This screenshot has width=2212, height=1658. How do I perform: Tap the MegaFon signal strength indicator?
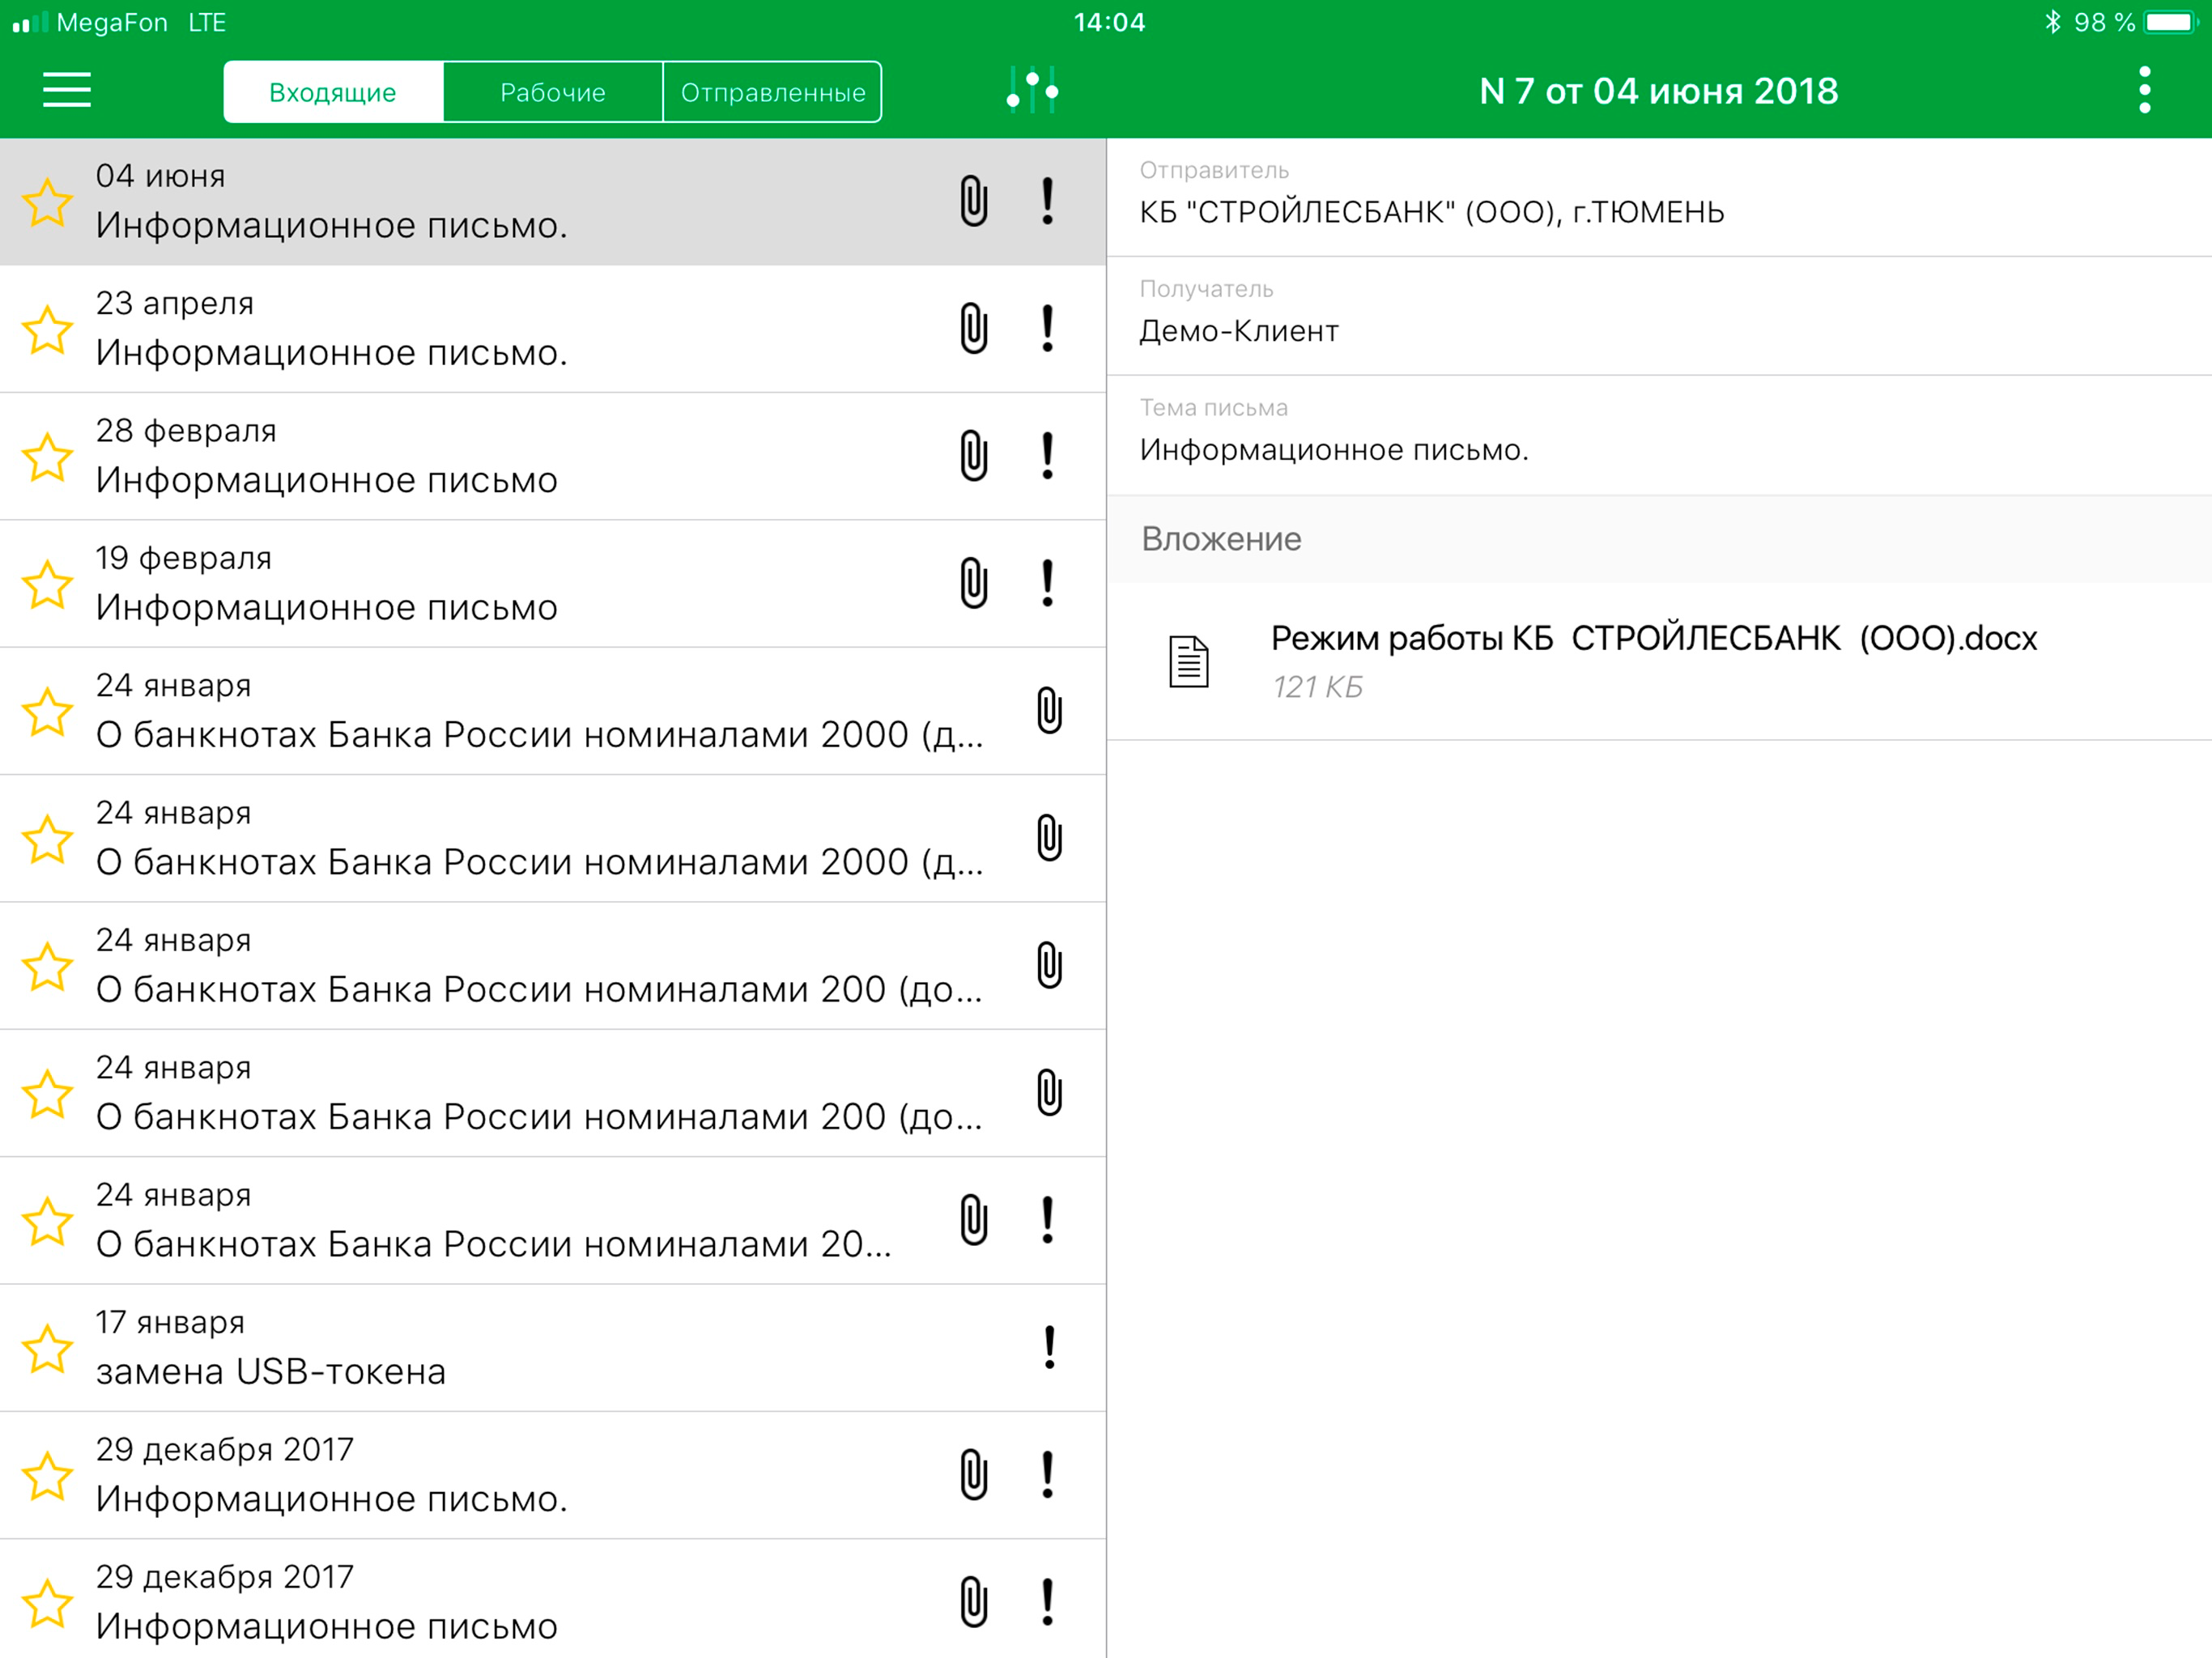pos(30,22)
